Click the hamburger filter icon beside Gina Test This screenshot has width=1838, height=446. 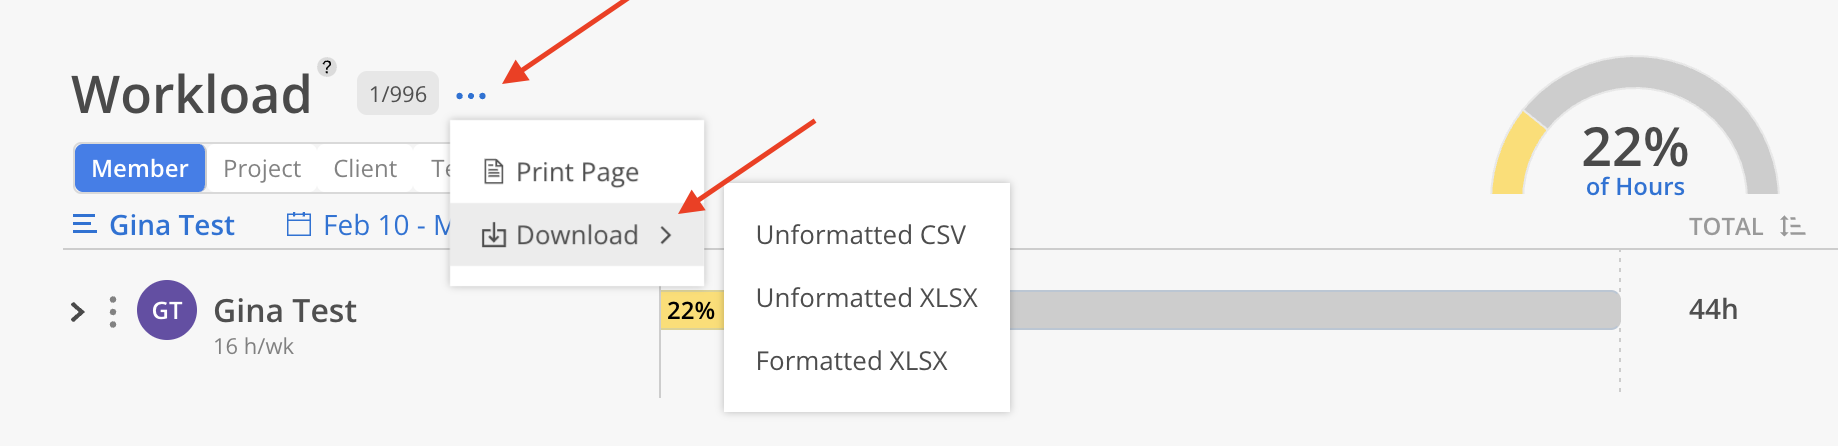[85, 224]
